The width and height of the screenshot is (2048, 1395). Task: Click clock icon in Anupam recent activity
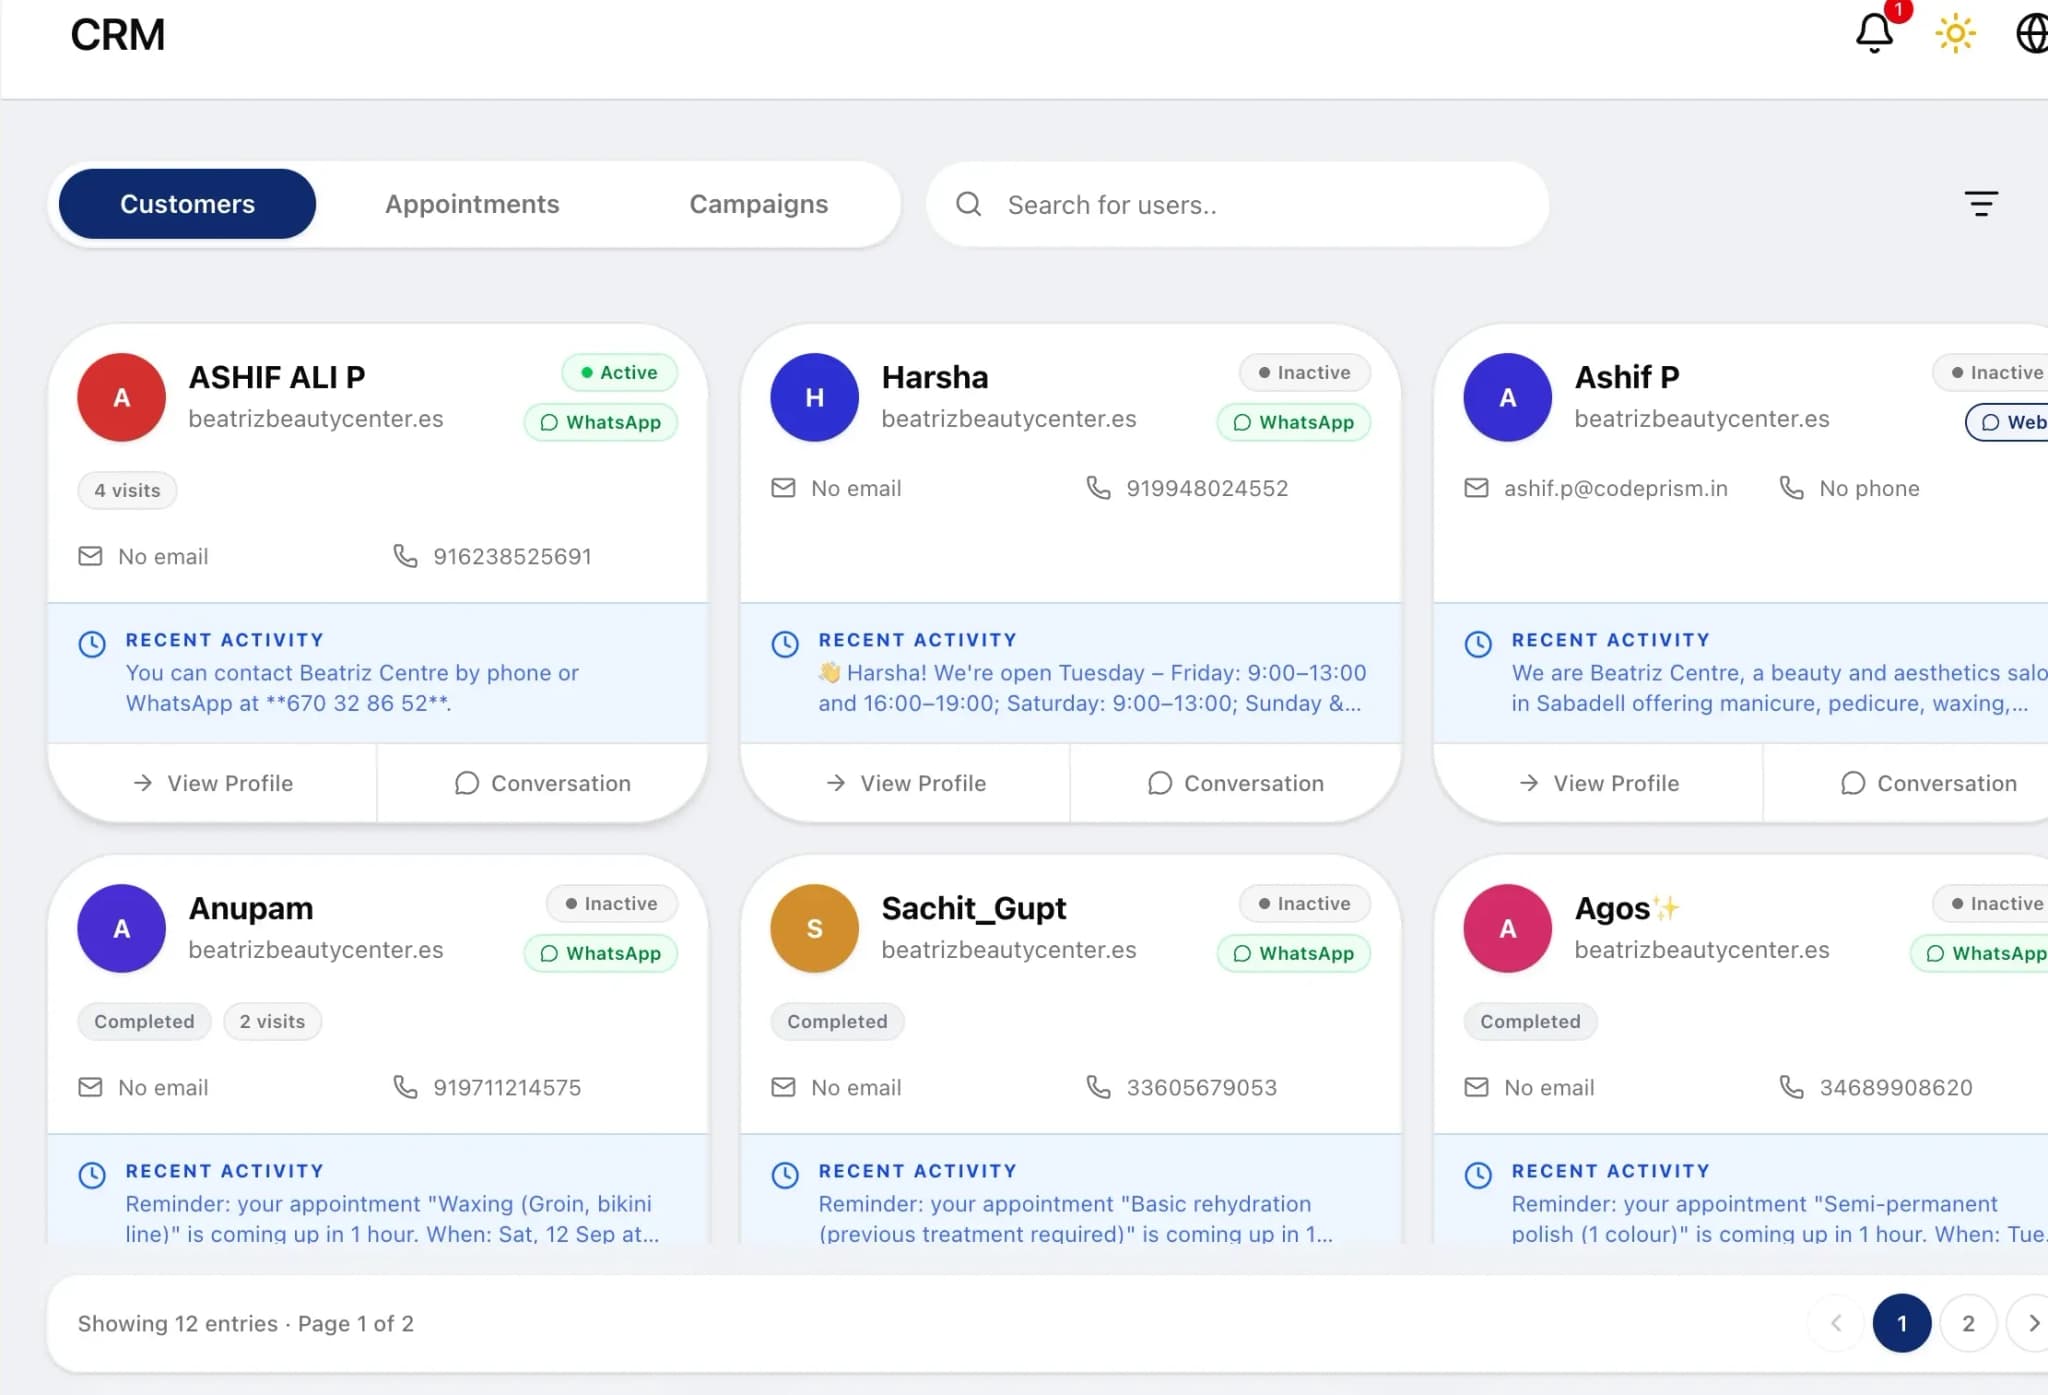(x=92, y=1175)
